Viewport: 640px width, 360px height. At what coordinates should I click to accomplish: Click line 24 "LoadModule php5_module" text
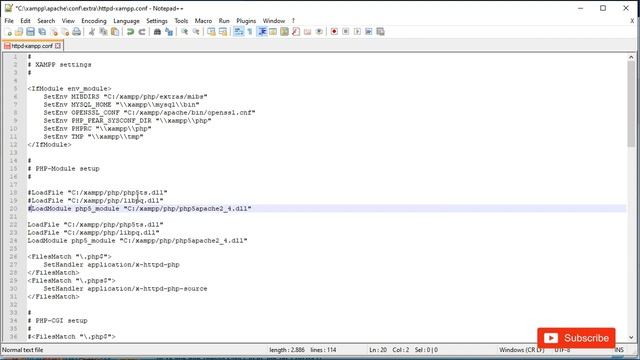tap(137, 241)
